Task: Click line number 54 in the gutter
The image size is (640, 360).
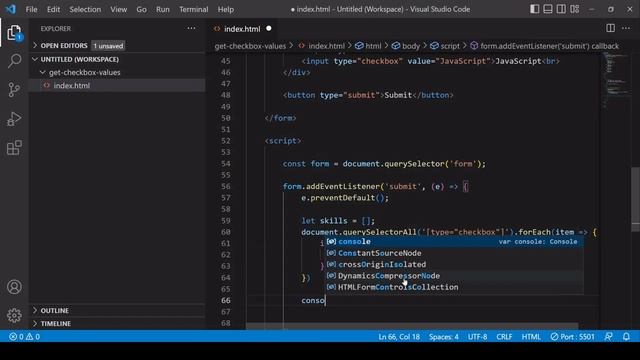Action: (x=225, y=164)
